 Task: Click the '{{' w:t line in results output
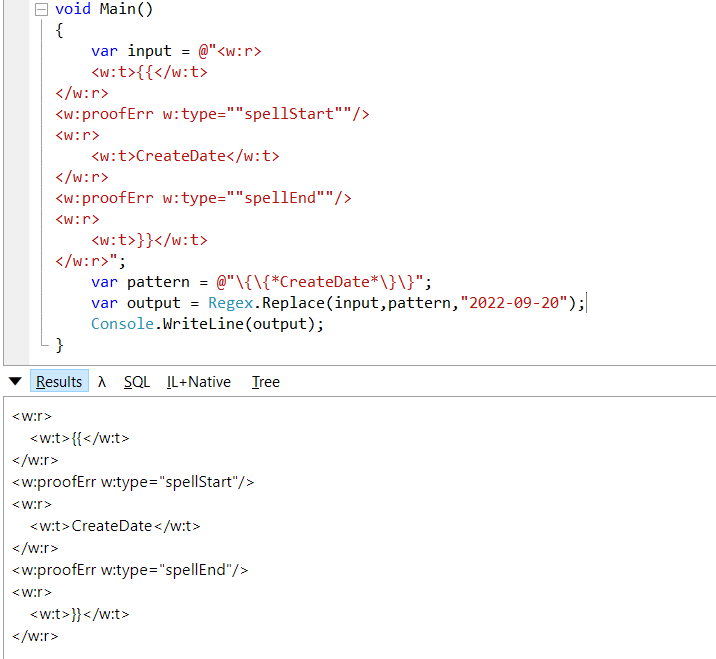pyautogui.click(x=79, y=438)
